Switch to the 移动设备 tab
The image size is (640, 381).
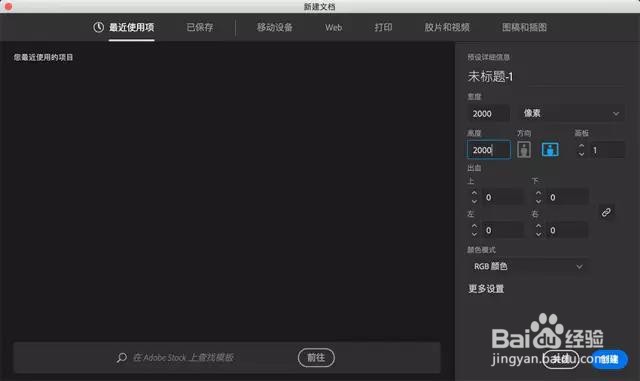[274, 27]
